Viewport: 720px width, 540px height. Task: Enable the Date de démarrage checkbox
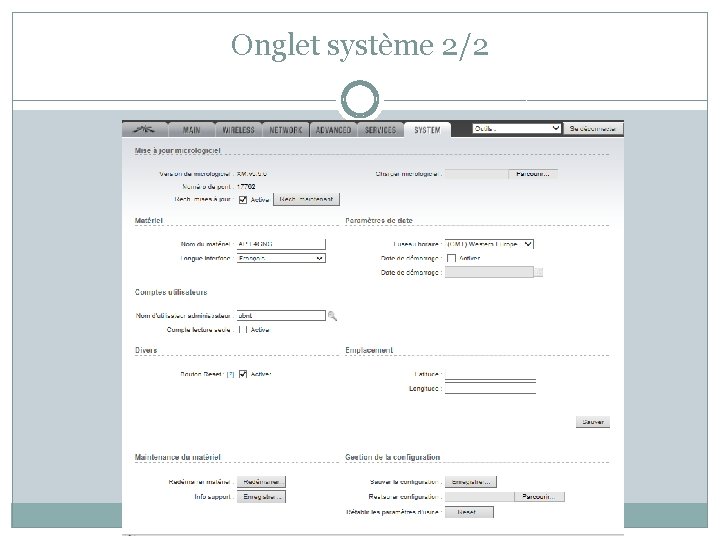pos(451,259)
